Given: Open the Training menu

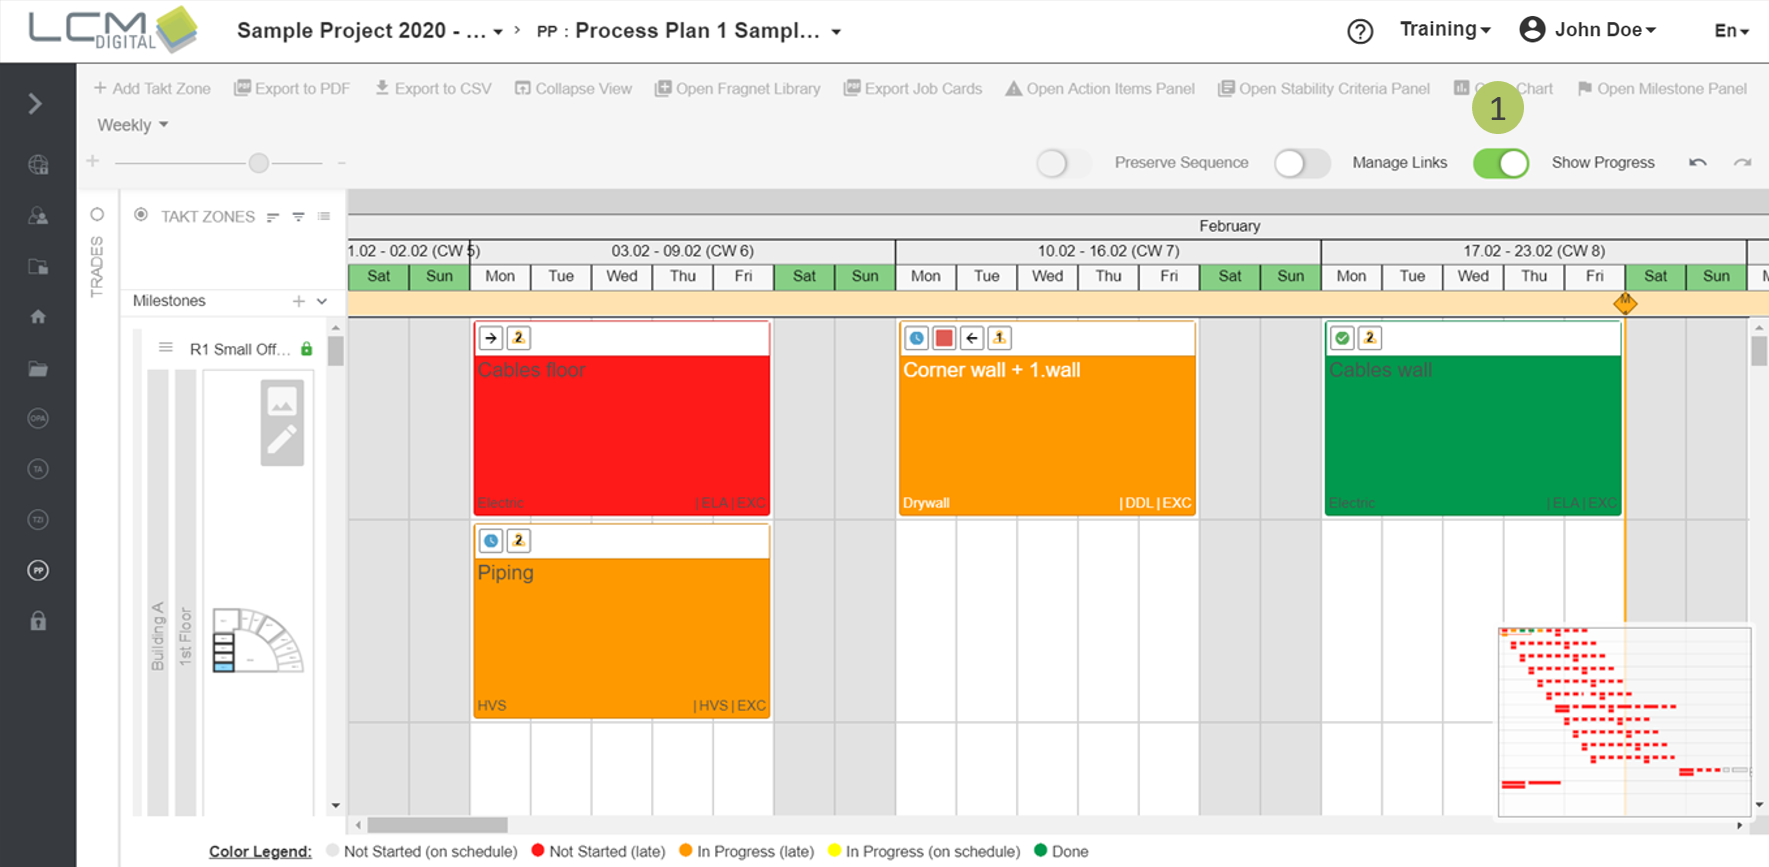Looking at the screenshot, I should pyautogui.click(x=1444, y=30).
